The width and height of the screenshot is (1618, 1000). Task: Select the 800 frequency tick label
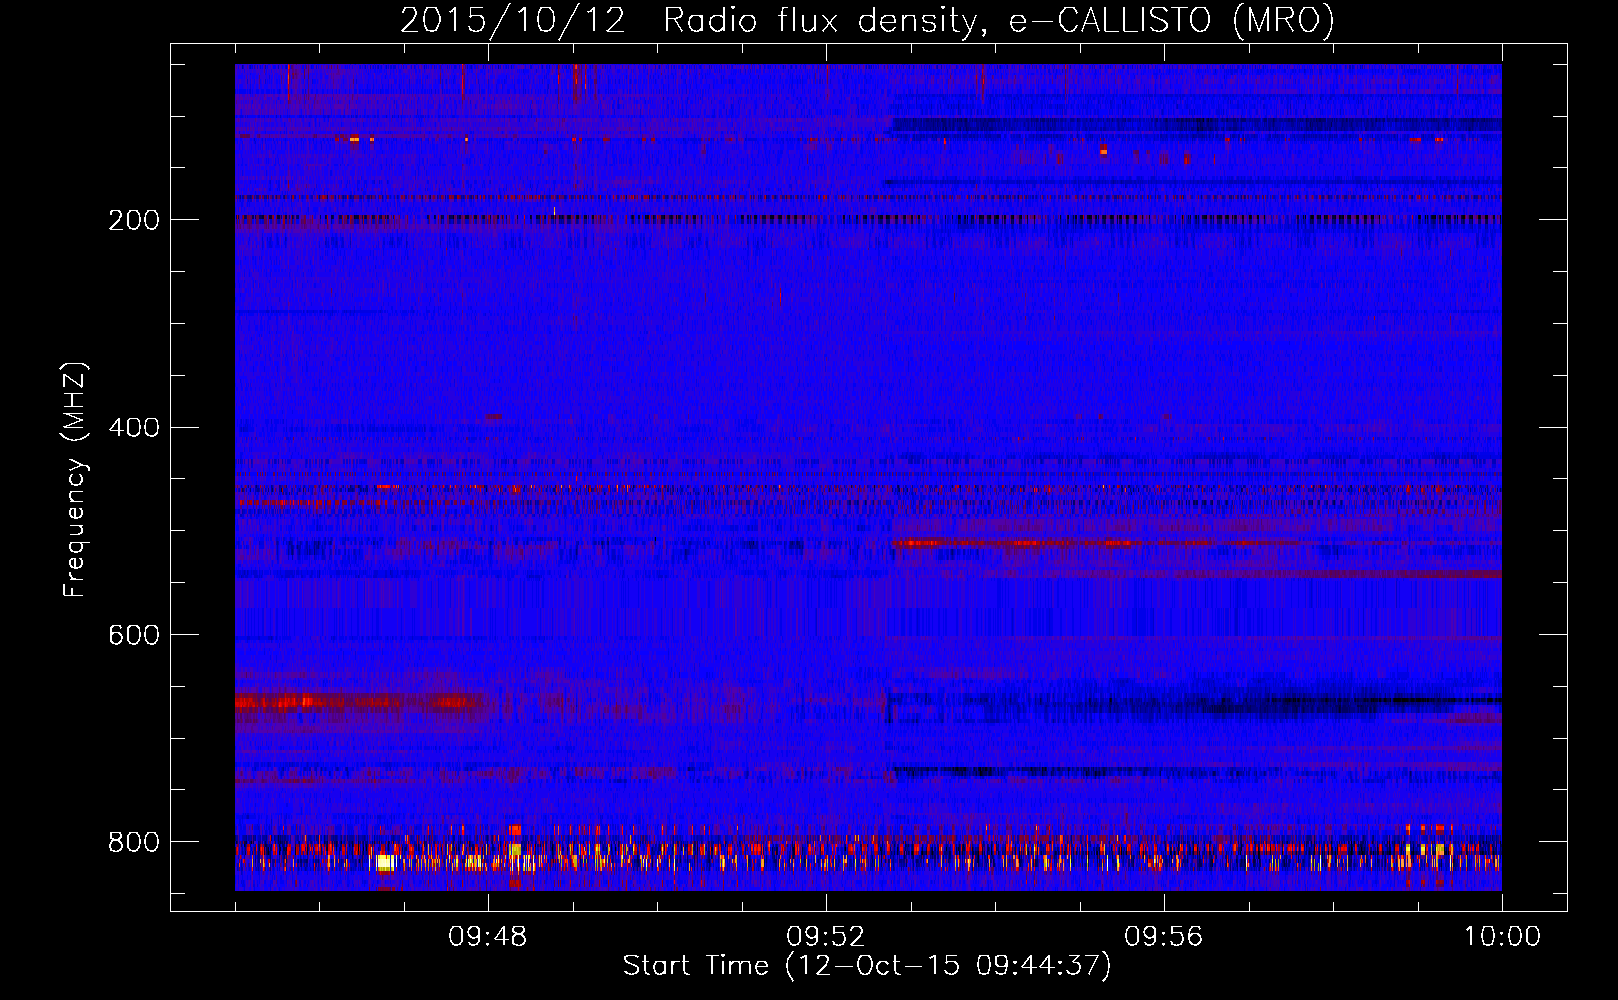tap(133, 842)
